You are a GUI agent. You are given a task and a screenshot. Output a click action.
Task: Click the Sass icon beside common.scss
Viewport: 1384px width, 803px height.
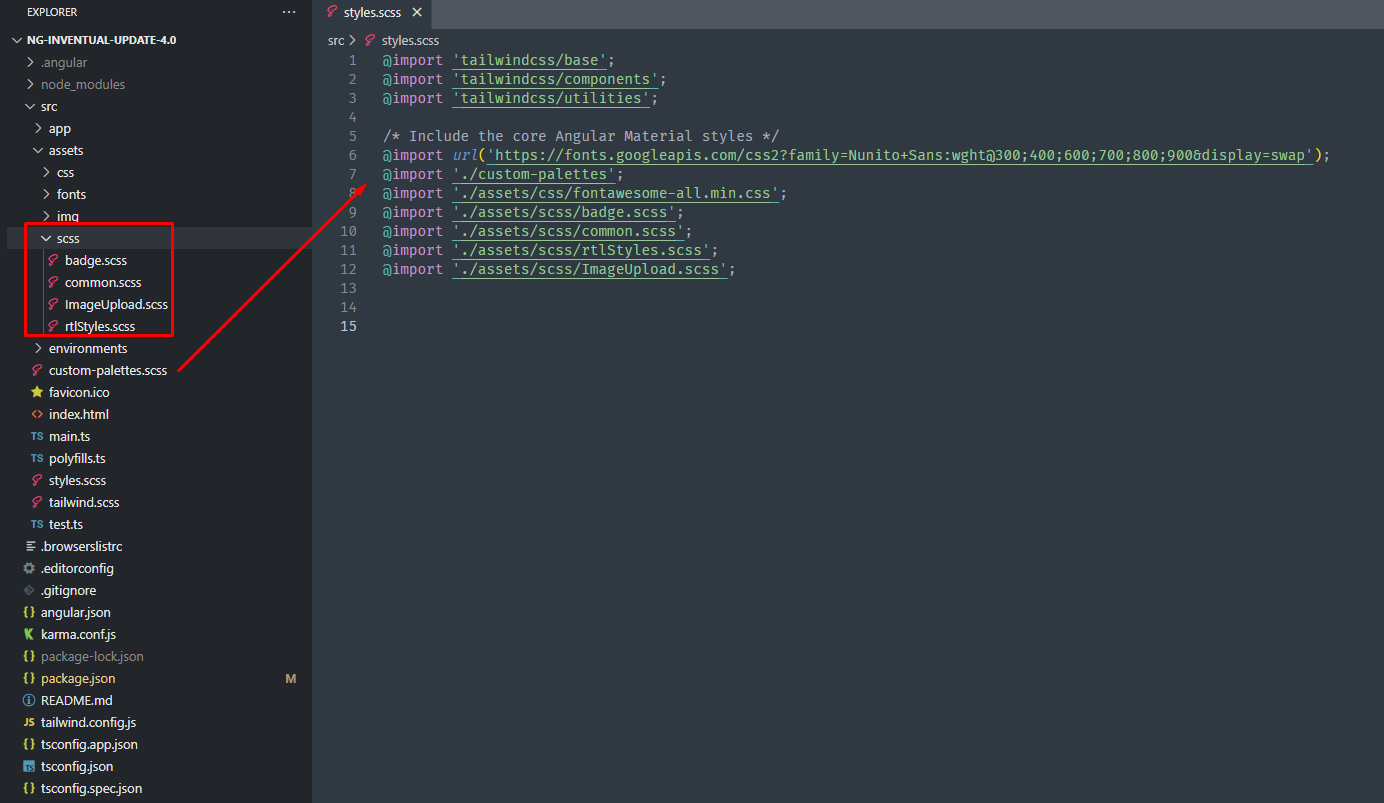[x=54, y=282]
